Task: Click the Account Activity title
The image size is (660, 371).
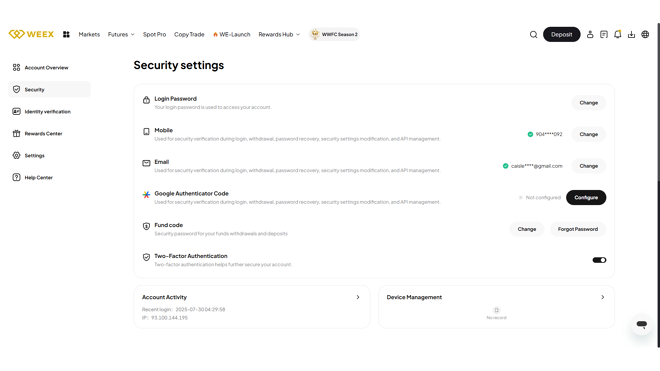Action: (164, 297)
